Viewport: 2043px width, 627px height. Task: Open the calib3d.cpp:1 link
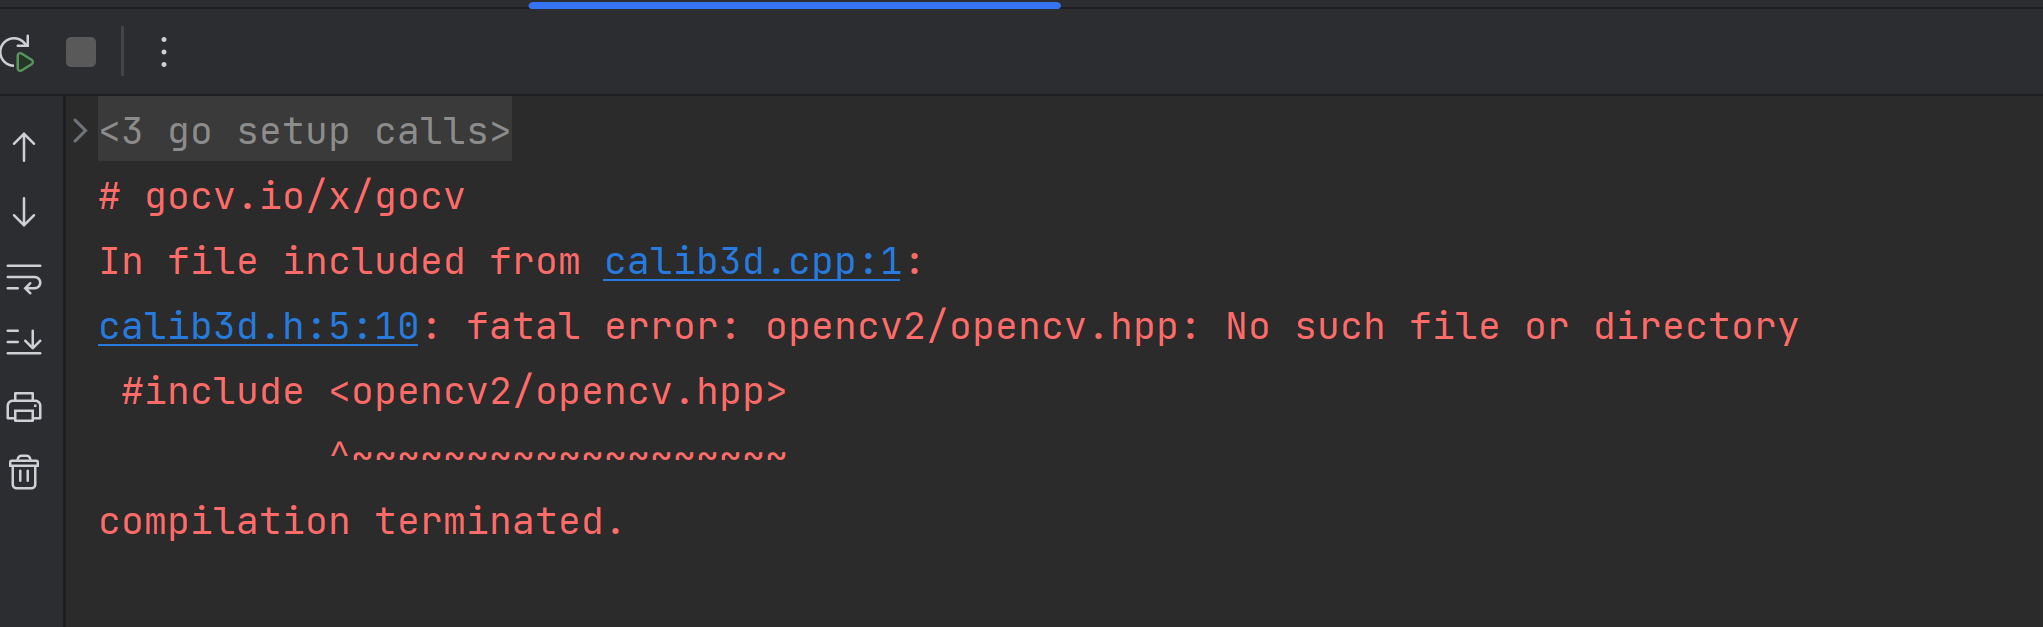752,261
